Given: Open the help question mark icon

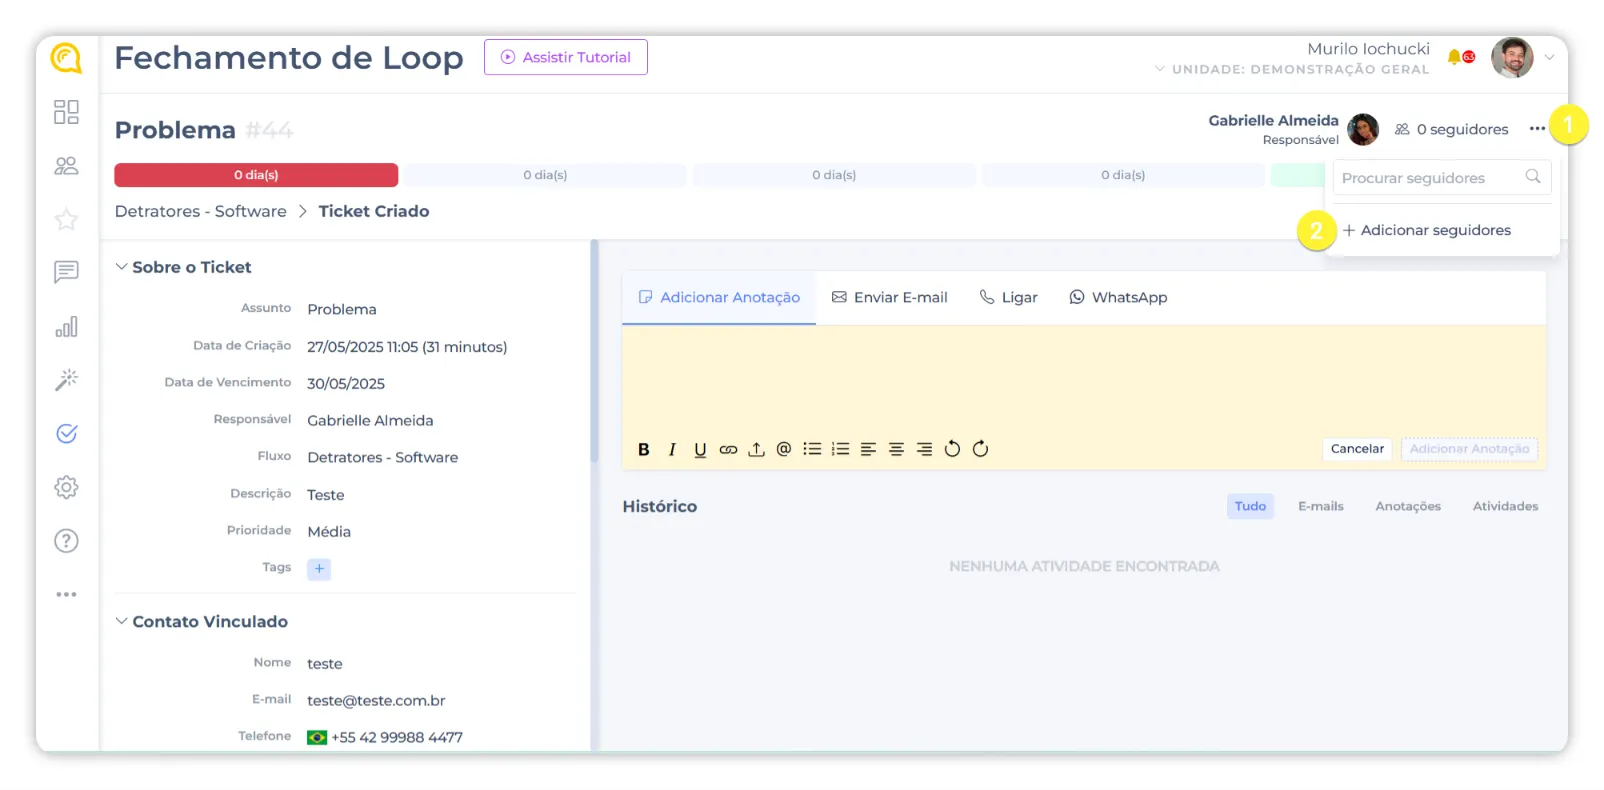Looking at the screenshot, I should tap(66, 541).
